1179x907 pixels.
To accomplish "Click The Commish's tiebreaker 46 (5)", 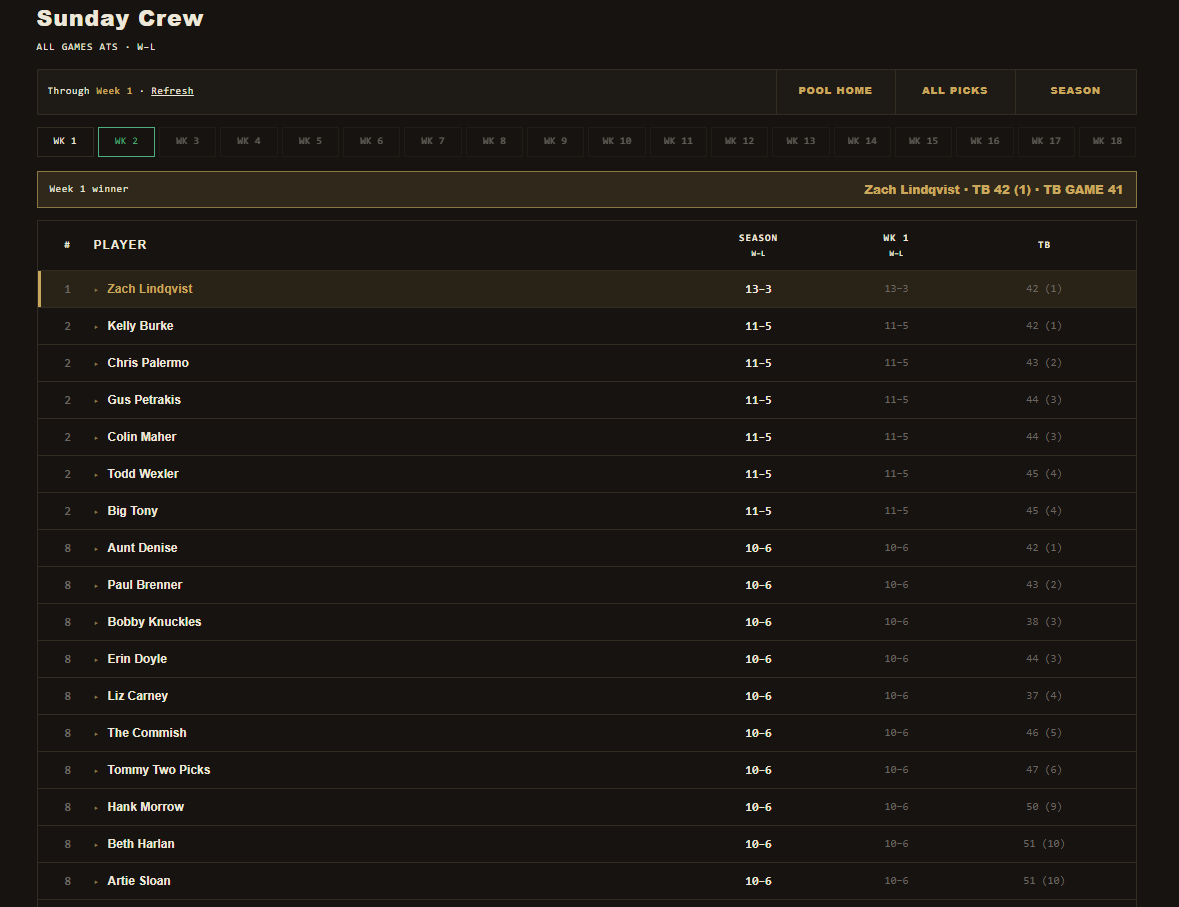I will click(1044, 733).
